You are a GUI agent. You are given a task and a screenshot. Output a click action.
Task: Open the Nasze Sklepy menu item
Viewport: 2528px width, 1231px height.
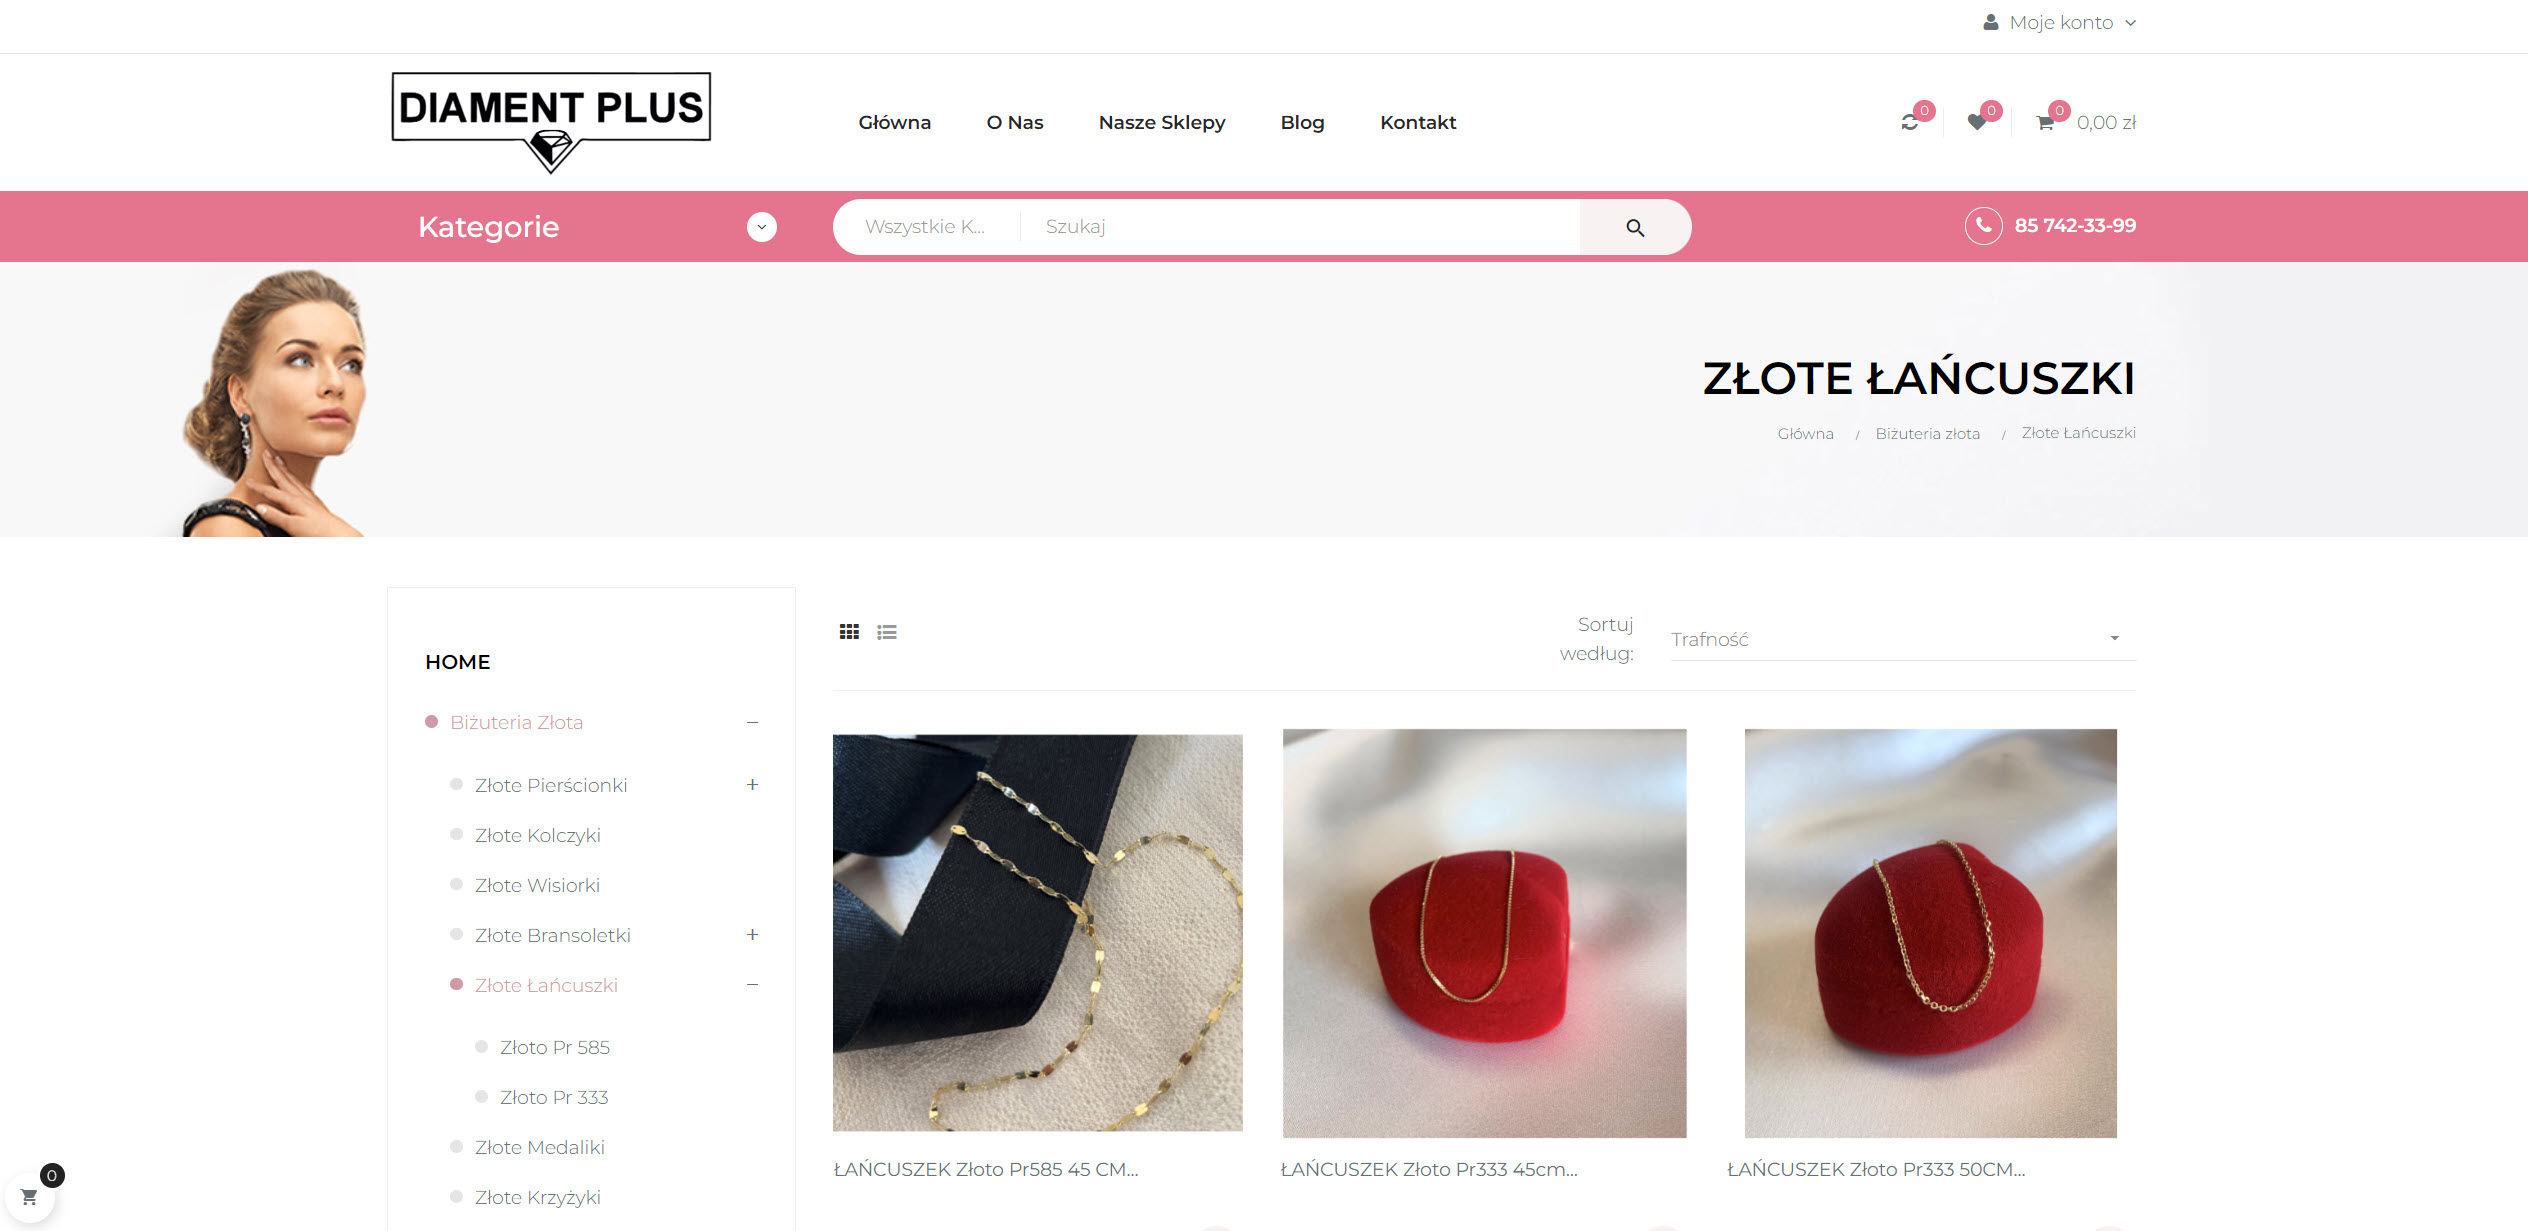click(1162, 122)
